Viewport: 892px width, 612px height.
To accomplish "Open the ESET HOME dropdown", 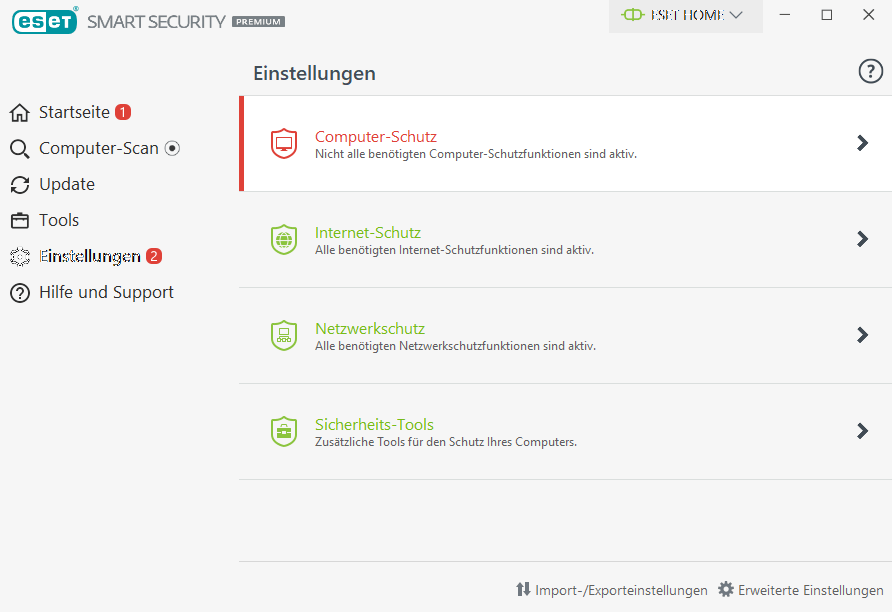I will point(685,16).
